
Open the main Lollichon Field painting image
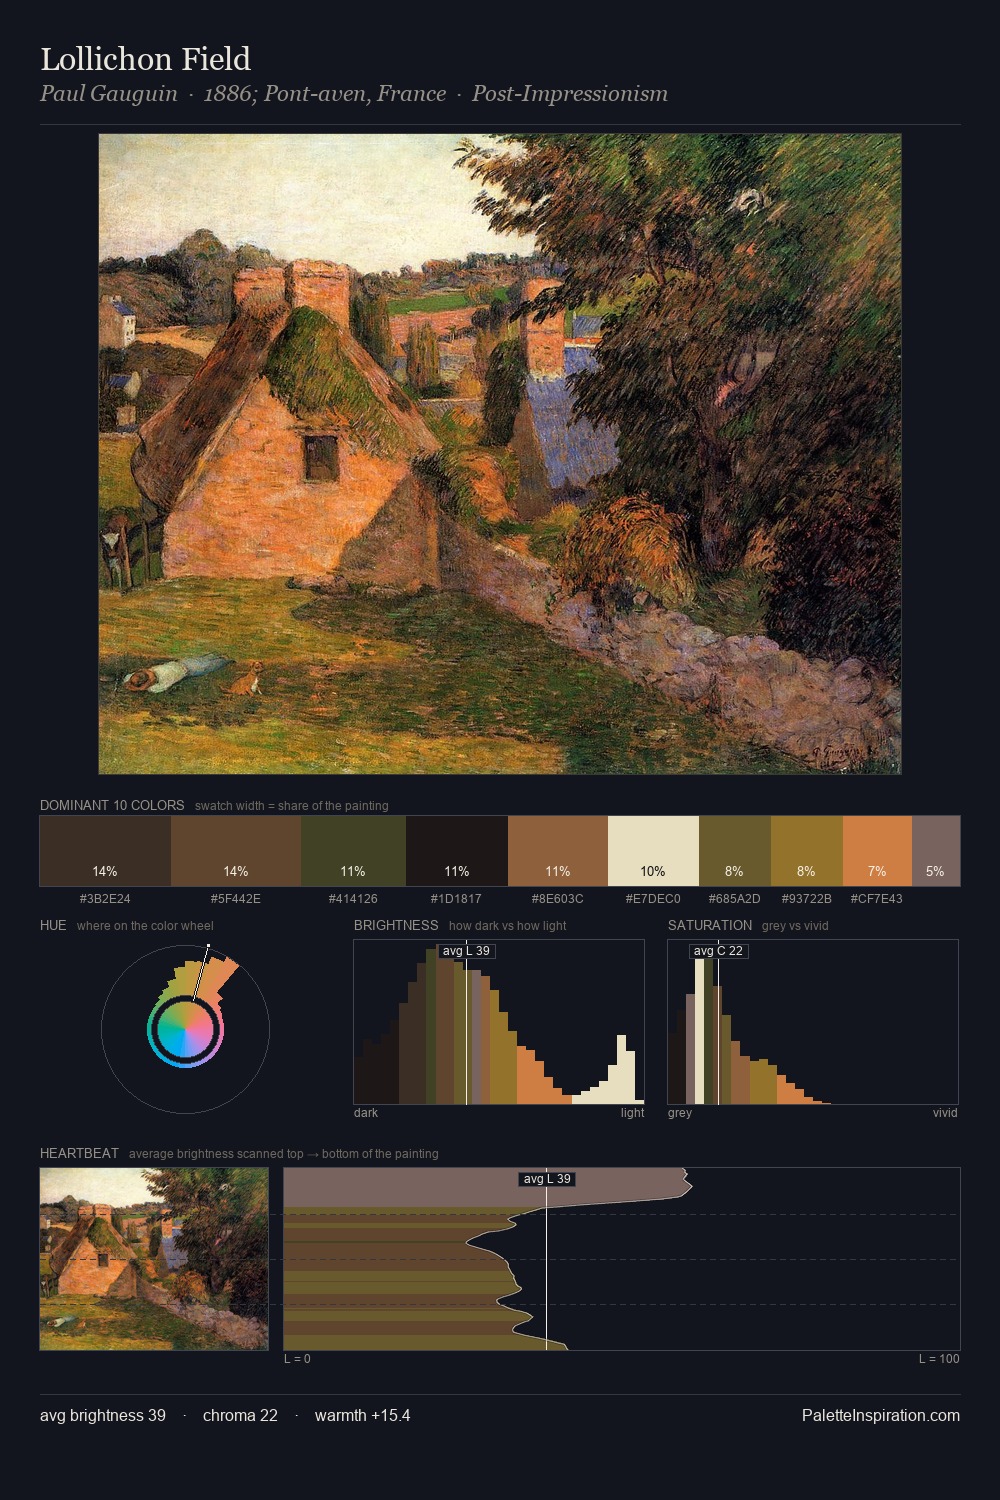(500, 454)
